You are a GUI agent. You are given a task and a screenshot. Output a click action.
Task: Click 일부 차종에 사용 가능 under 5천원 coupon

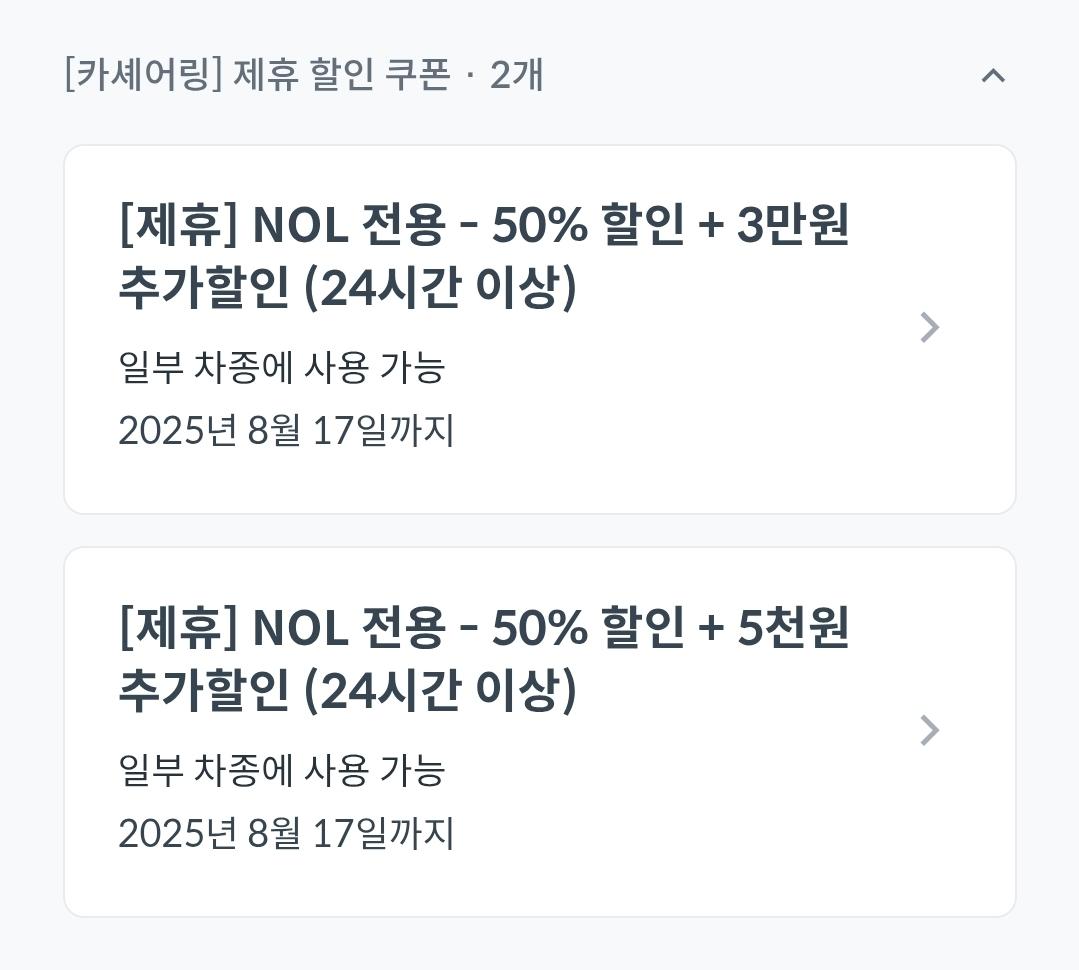coord(281,770)
